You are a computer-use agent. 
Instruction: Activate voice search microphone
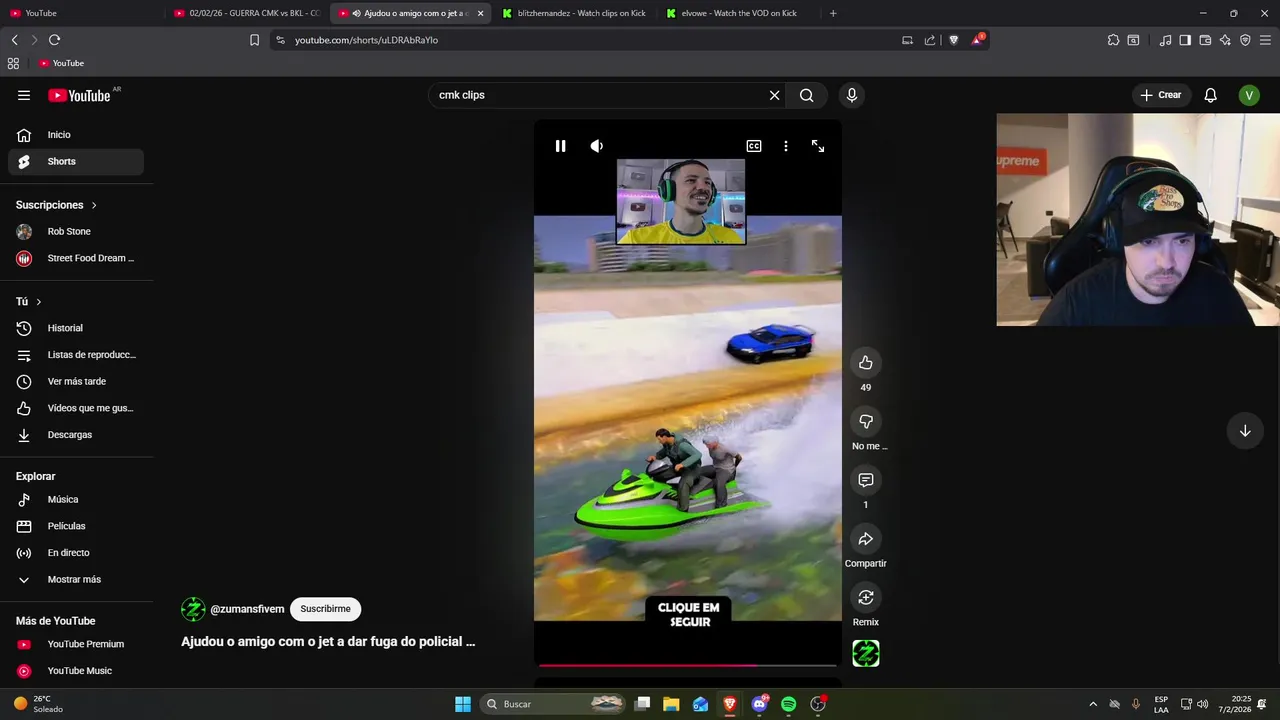(x=852, y=95)
